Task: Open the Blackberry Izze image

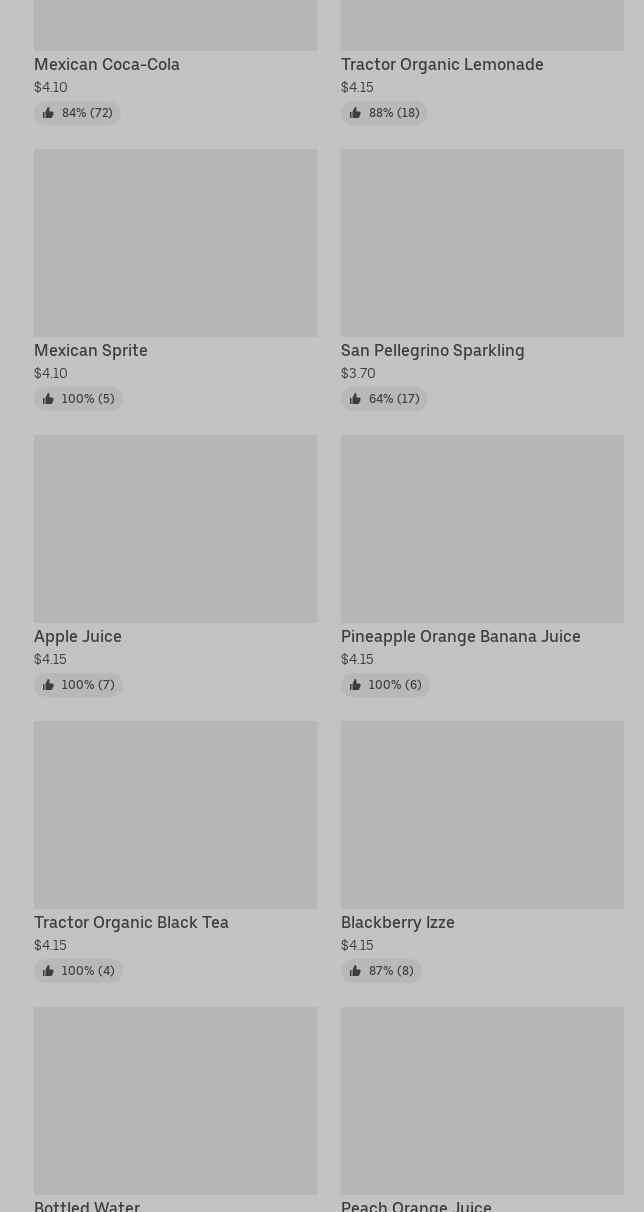Action: (x=482, y=815)
